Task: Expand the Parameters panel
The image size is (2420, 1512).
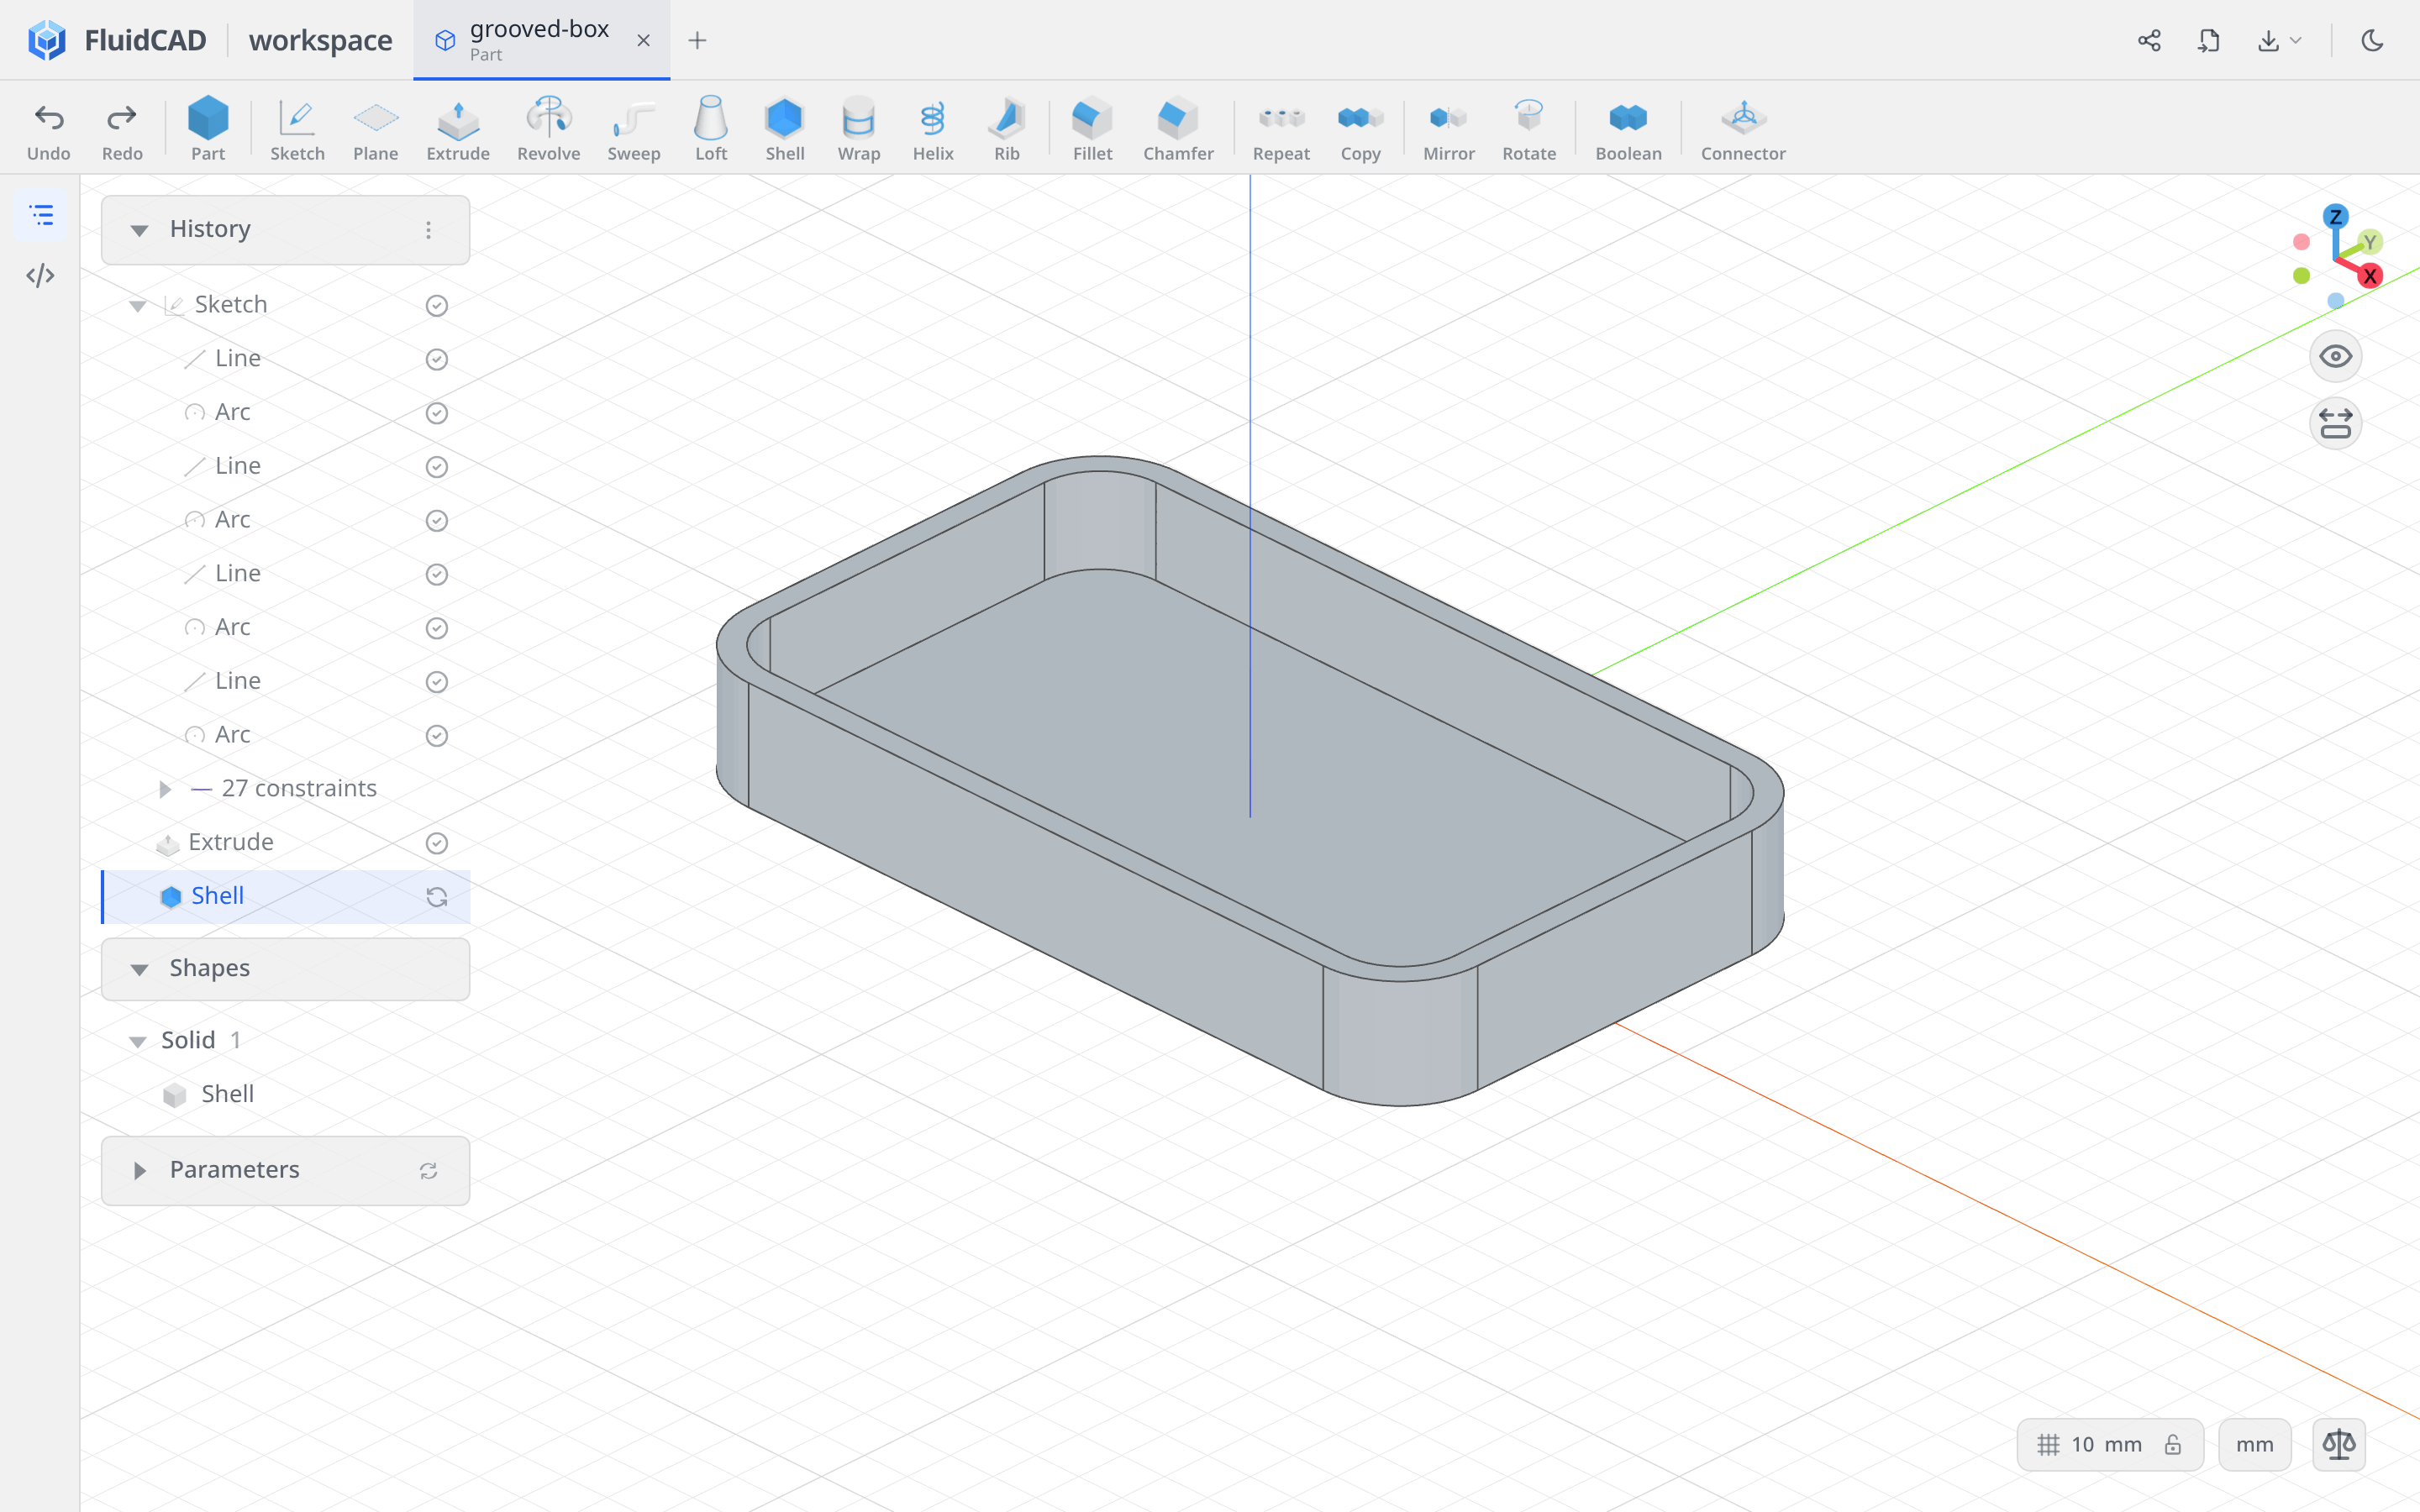Action: point(139,1170)
